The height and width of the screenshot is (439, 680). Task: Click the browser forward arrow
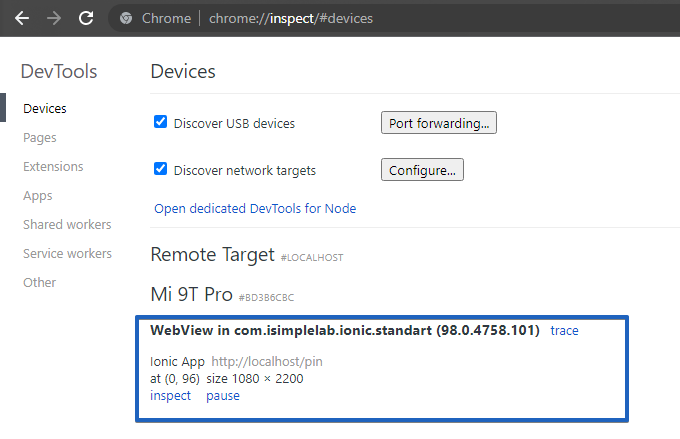coord(54,18)
